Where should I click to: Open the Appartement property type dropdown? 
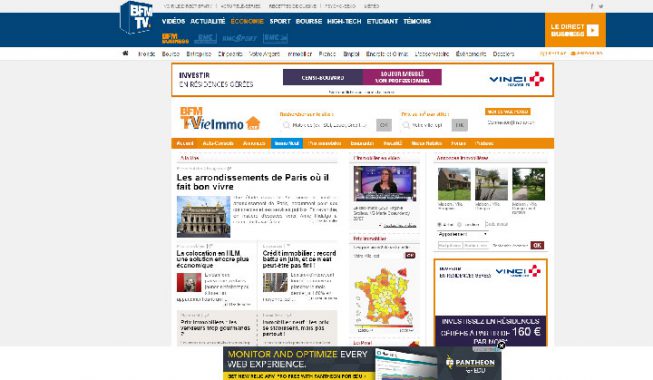pos(463,234)
